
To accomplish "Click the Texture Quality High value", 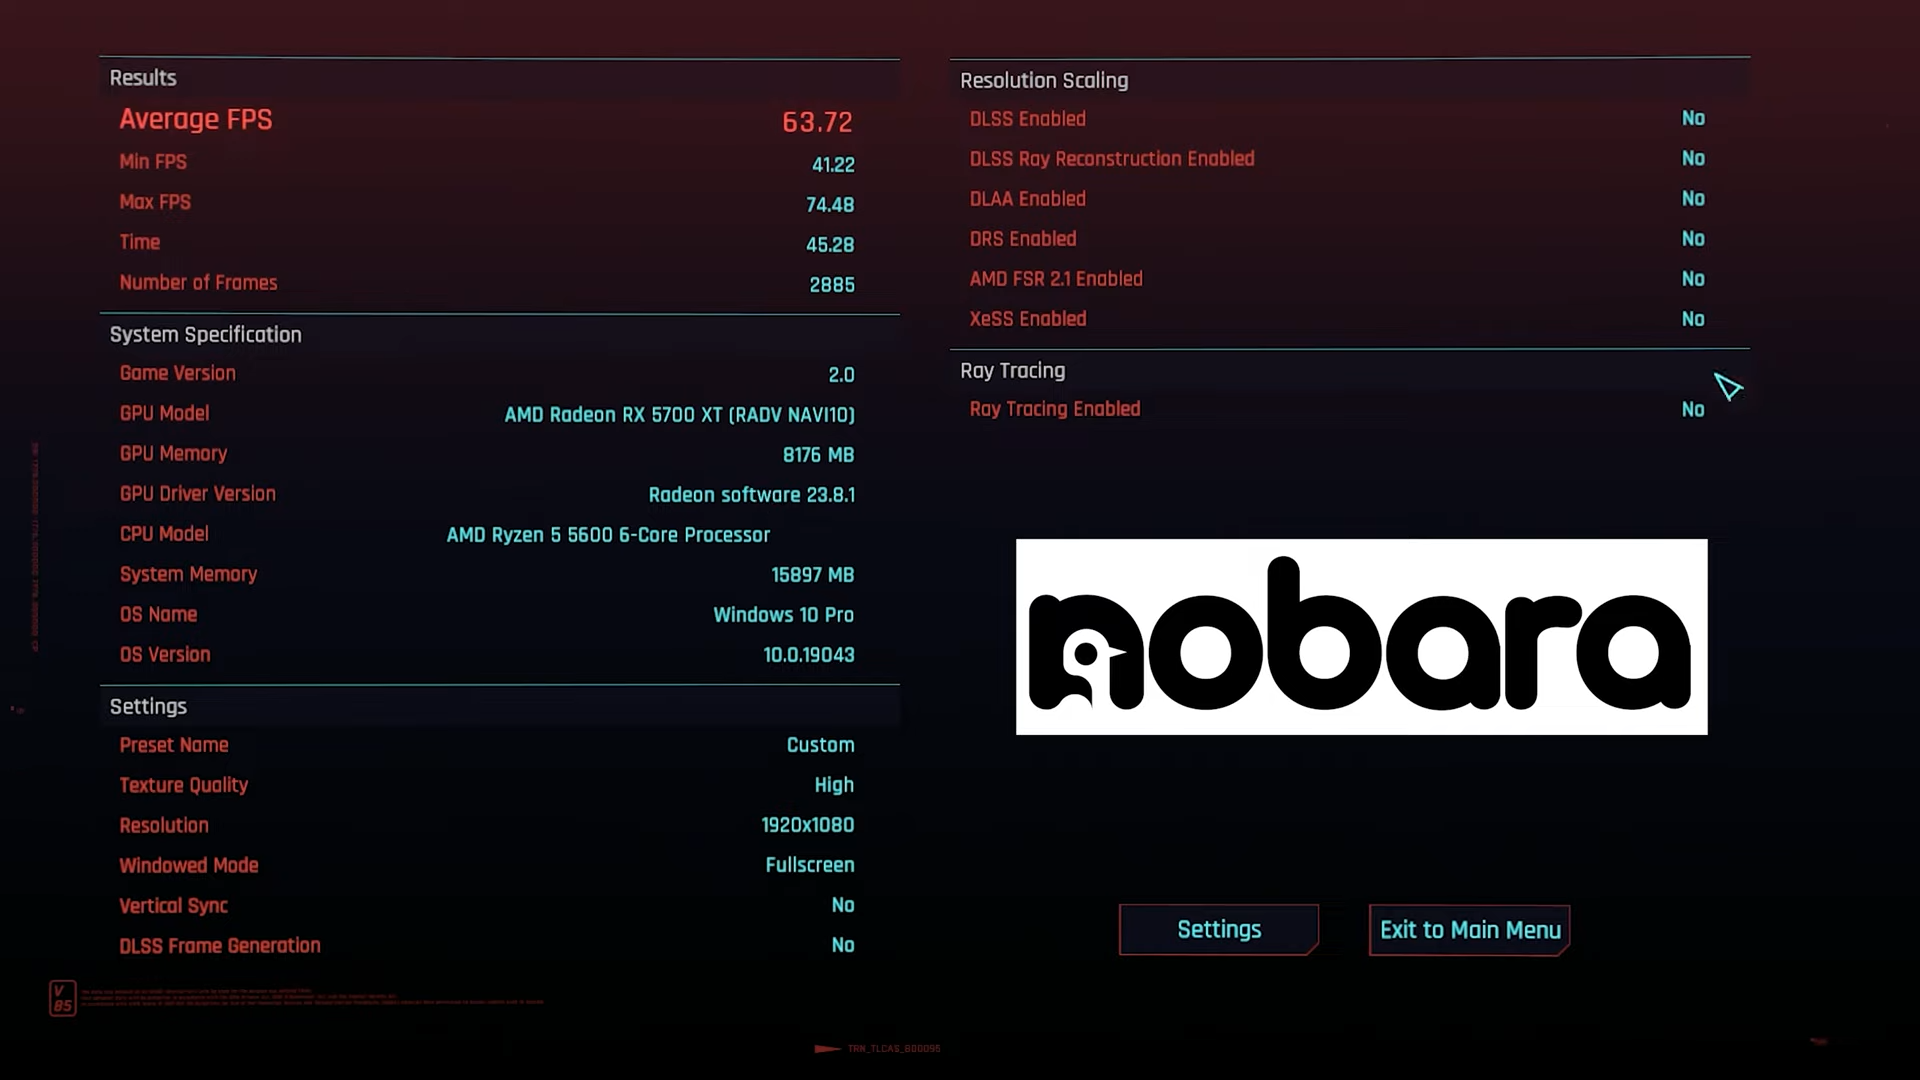I will 833,785.
